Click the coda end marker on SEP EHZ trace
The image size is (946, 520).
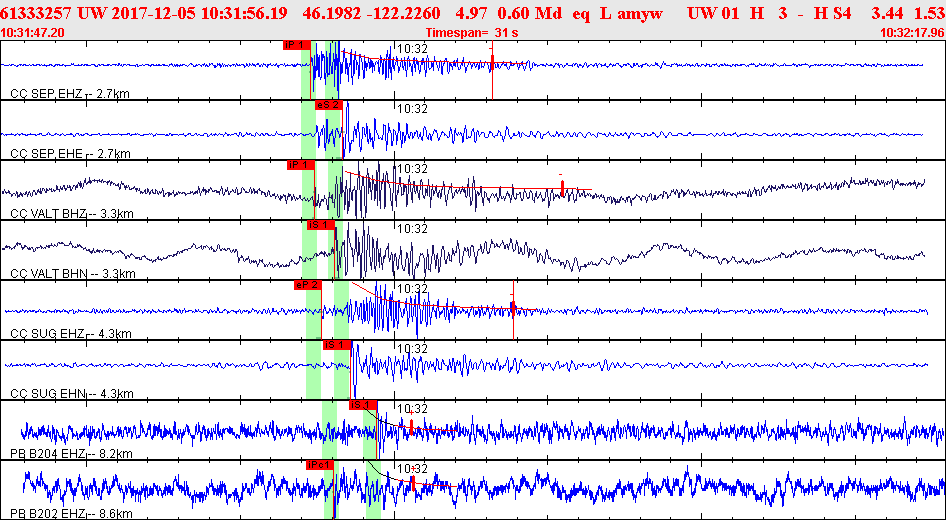492,64
